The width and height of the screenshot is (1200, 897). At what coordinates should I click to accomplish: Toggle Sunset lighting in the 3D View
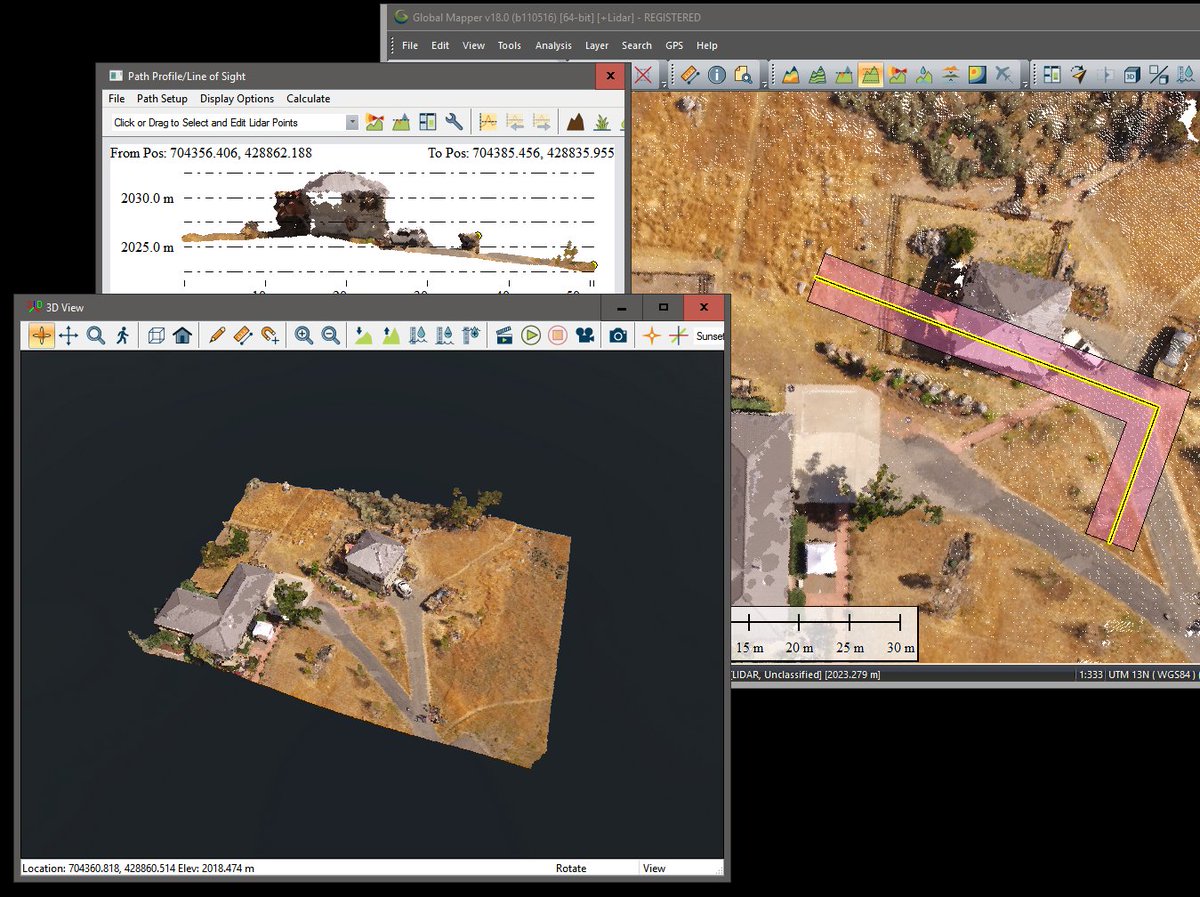[709, 336]
